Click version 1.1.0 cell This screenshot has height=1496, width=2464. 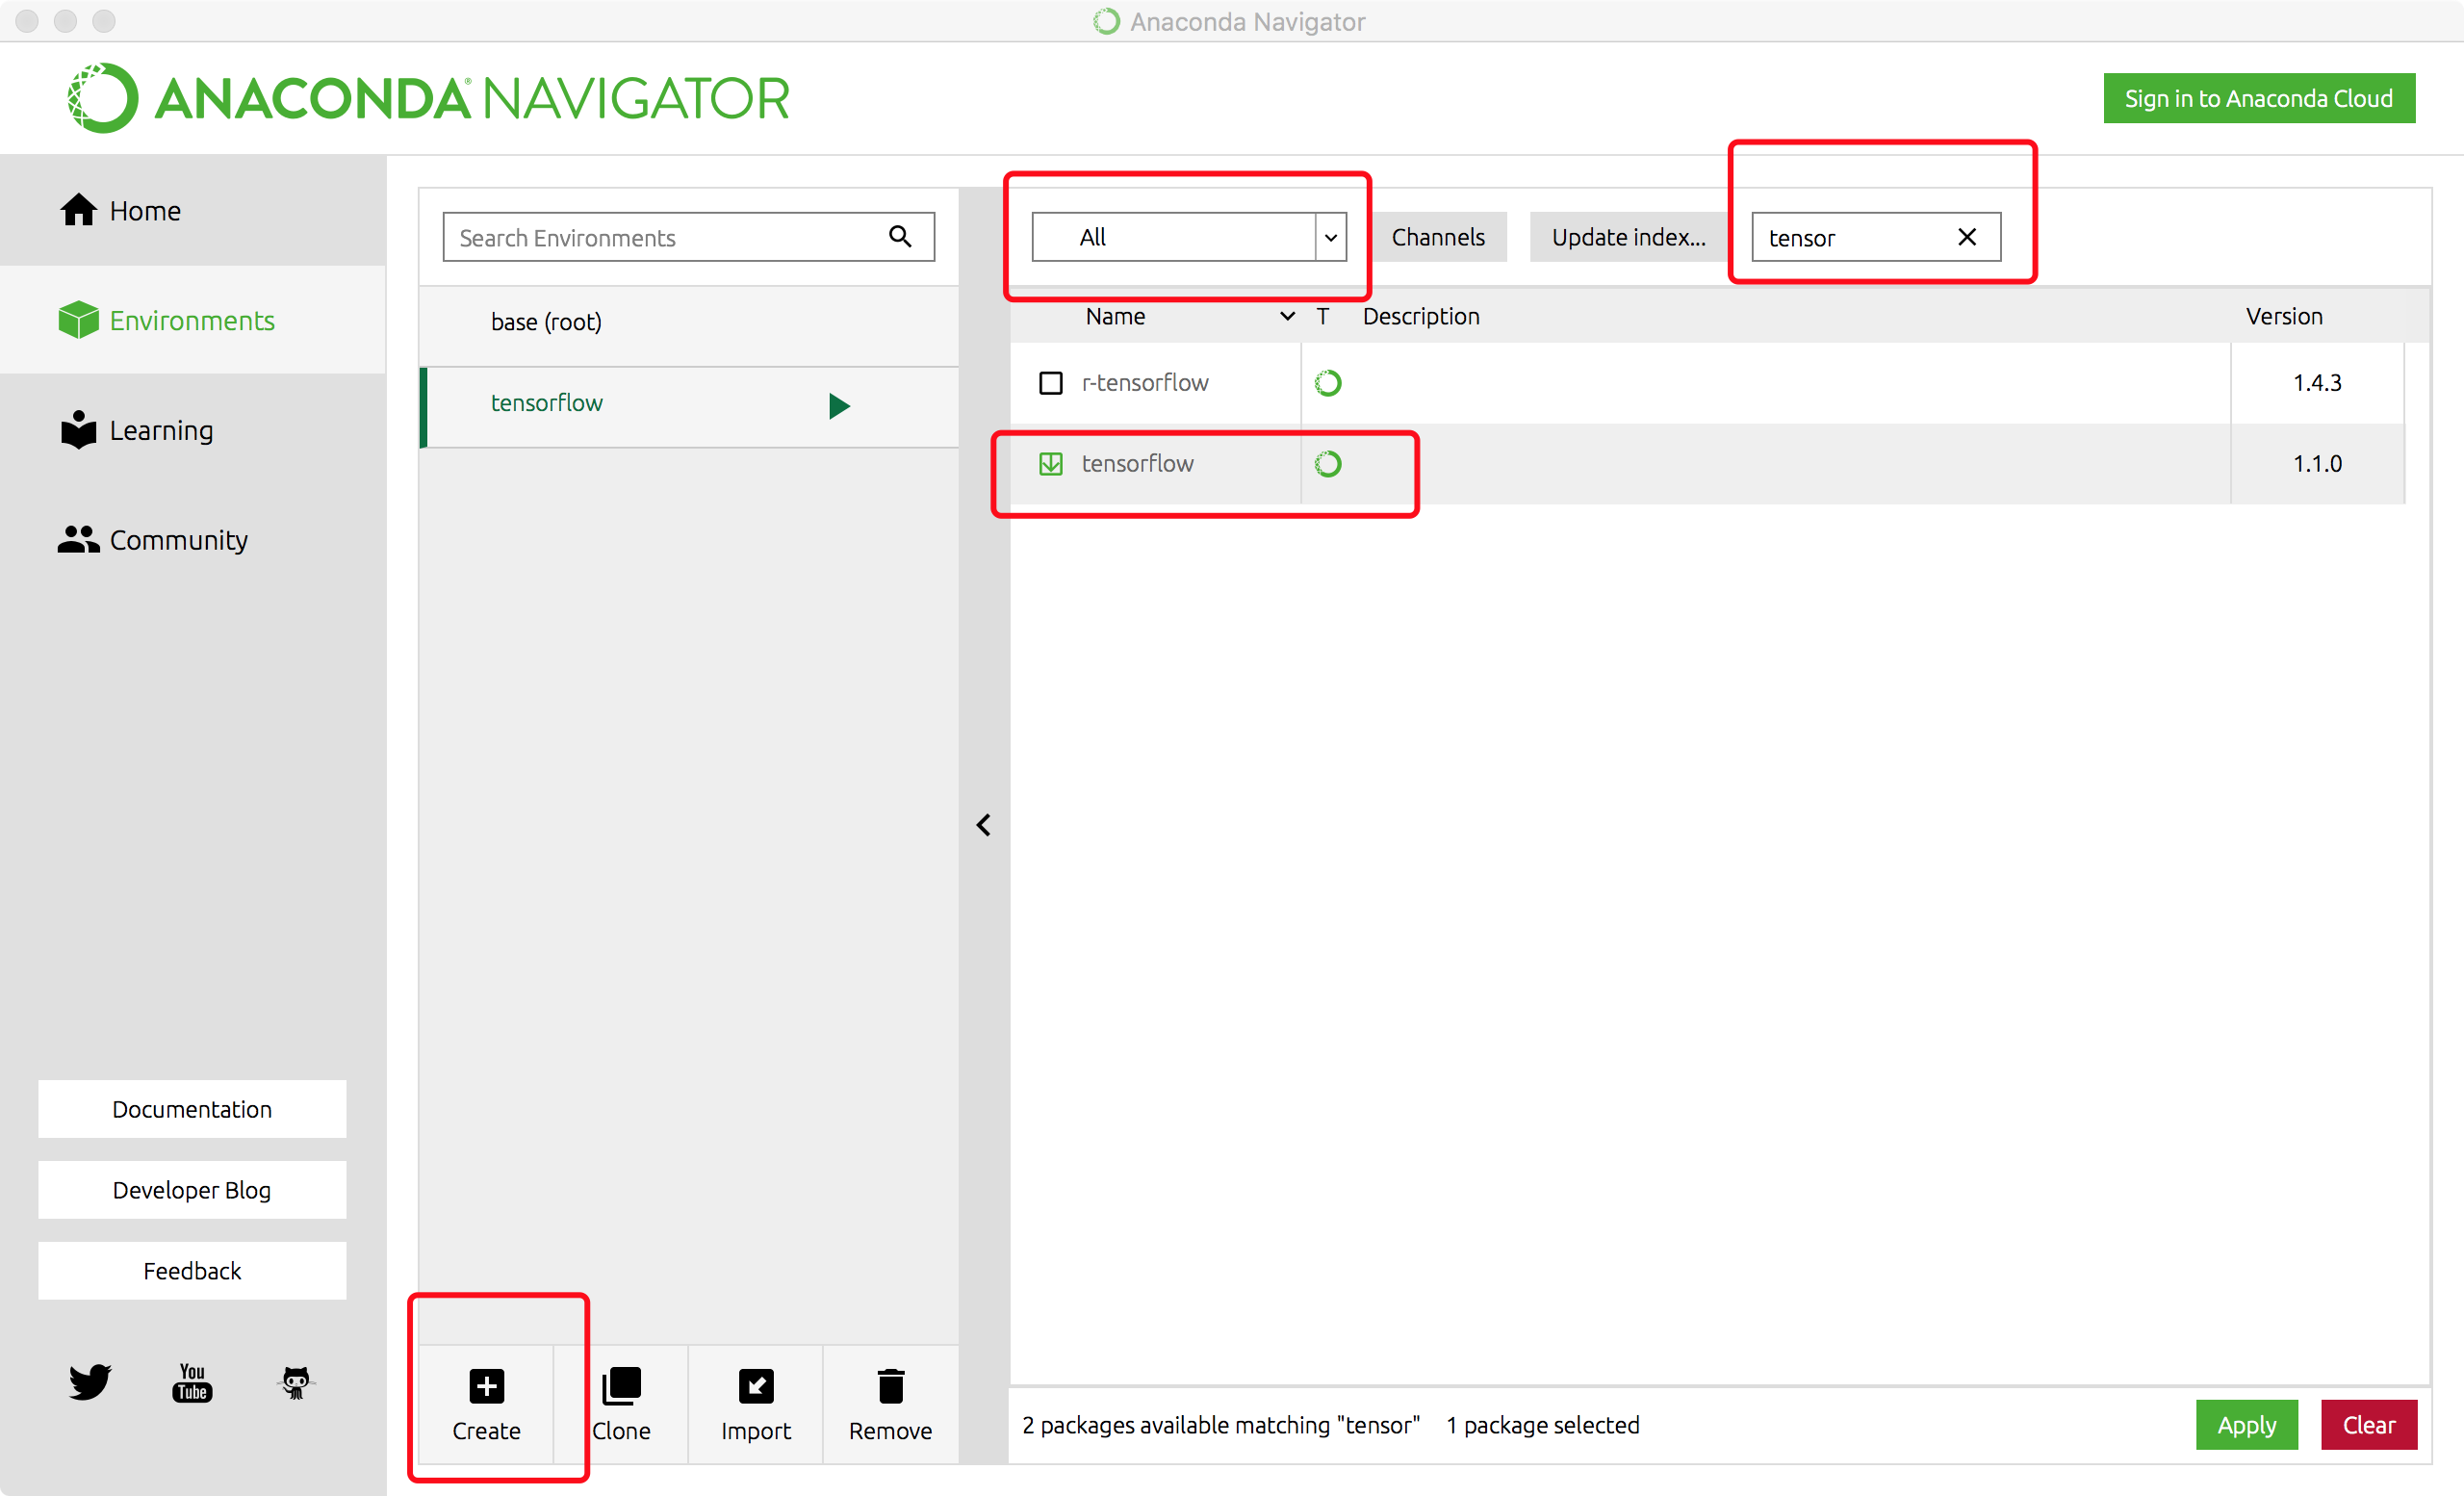click(x=2317, y=464)
